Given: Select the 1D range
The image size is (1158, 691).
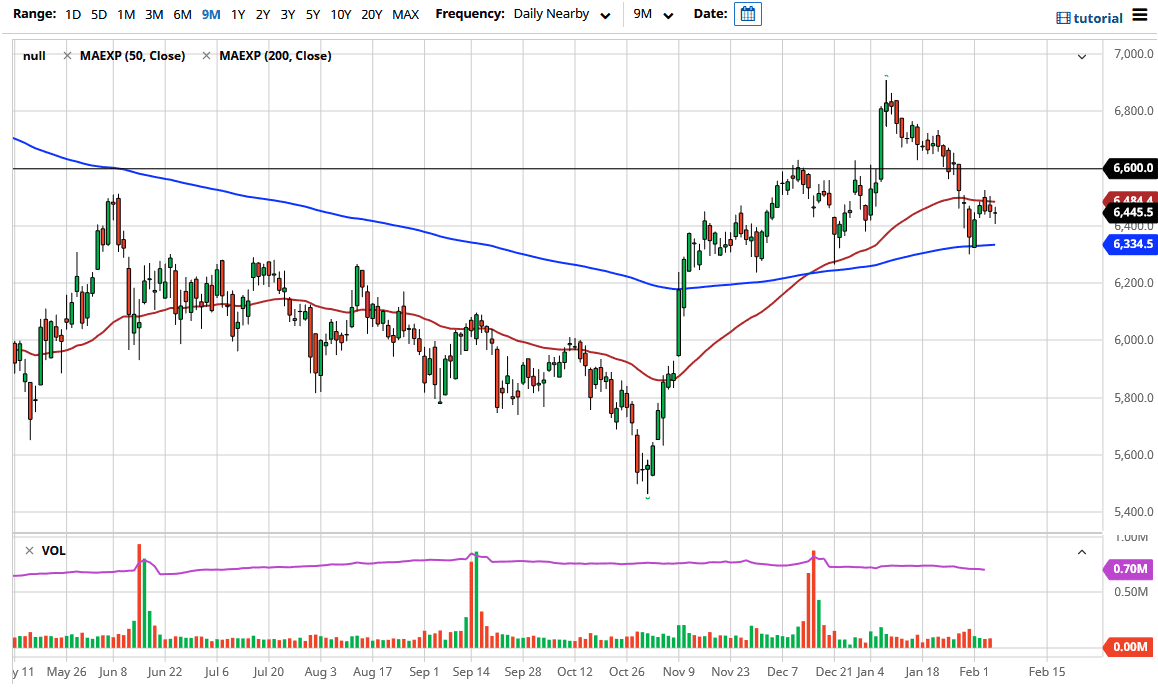Looking at the screenshot, I should click(71, 14).
